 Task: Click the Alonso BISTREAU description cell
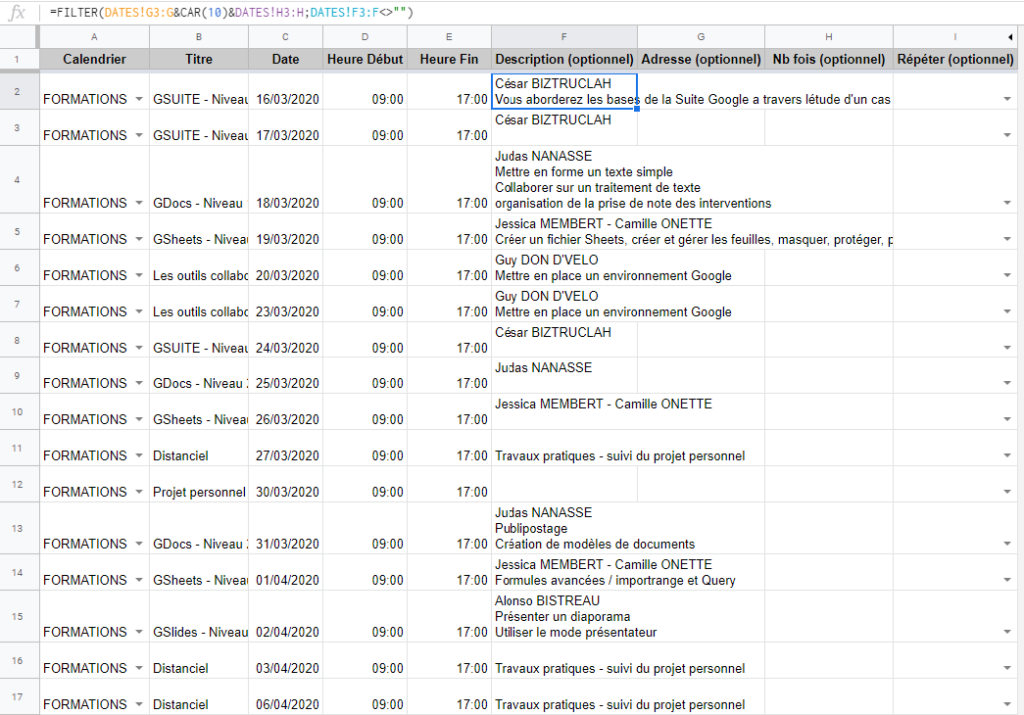(x=564, y=616)
